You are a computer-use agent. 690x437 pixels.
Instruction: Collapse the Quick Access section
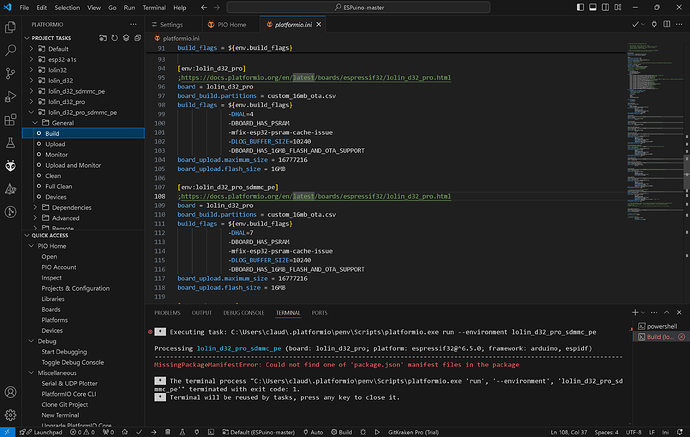(27, 235)
